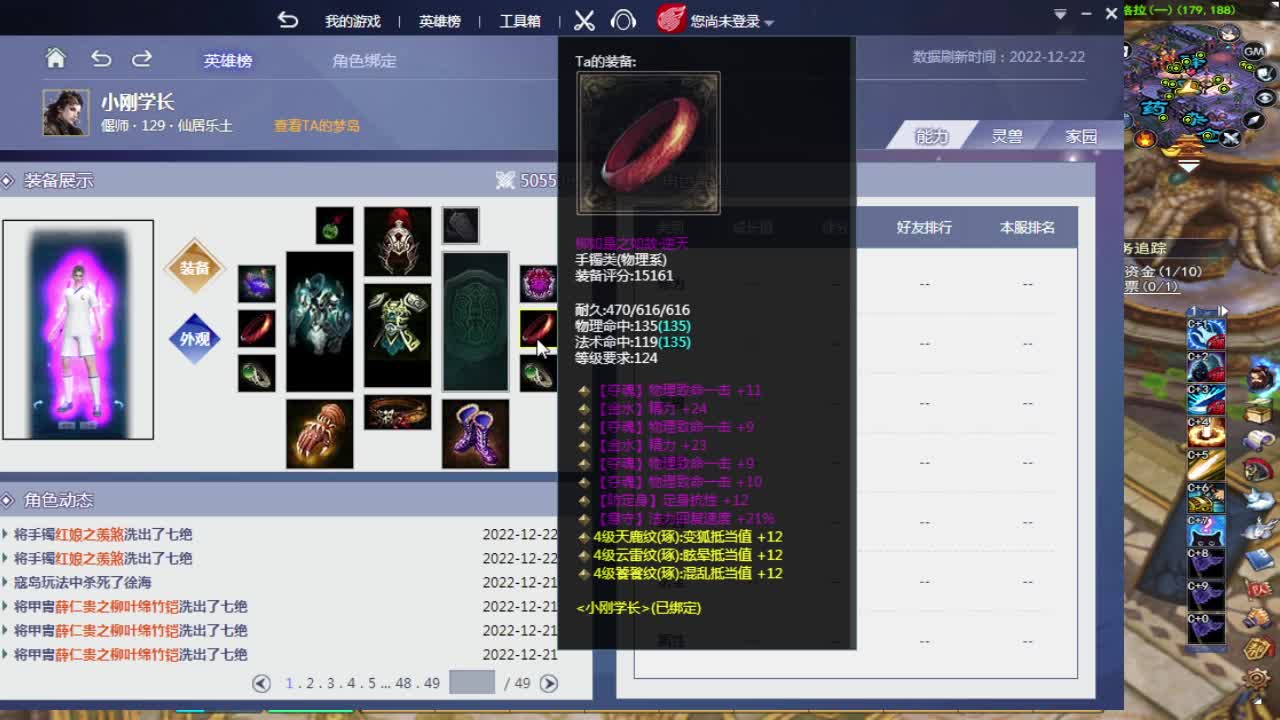
Task: Select the magenta ornament slot on right column
Action: [538, 284]
